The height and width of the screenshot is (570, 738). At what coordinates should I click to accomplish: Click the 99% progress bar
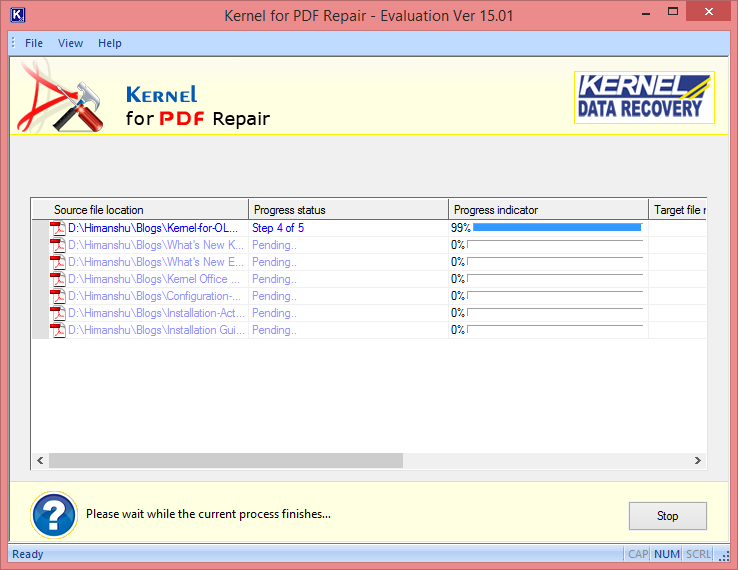pos(557,228)
